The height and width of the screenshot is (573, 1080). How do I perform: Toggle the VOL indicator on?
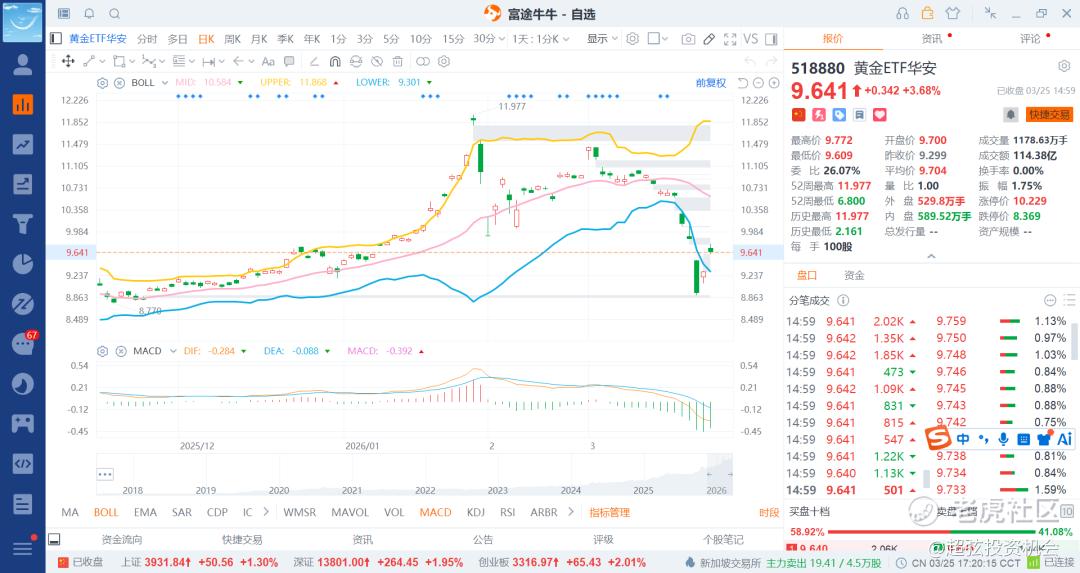pyautogui.click(x=394, y=512)
